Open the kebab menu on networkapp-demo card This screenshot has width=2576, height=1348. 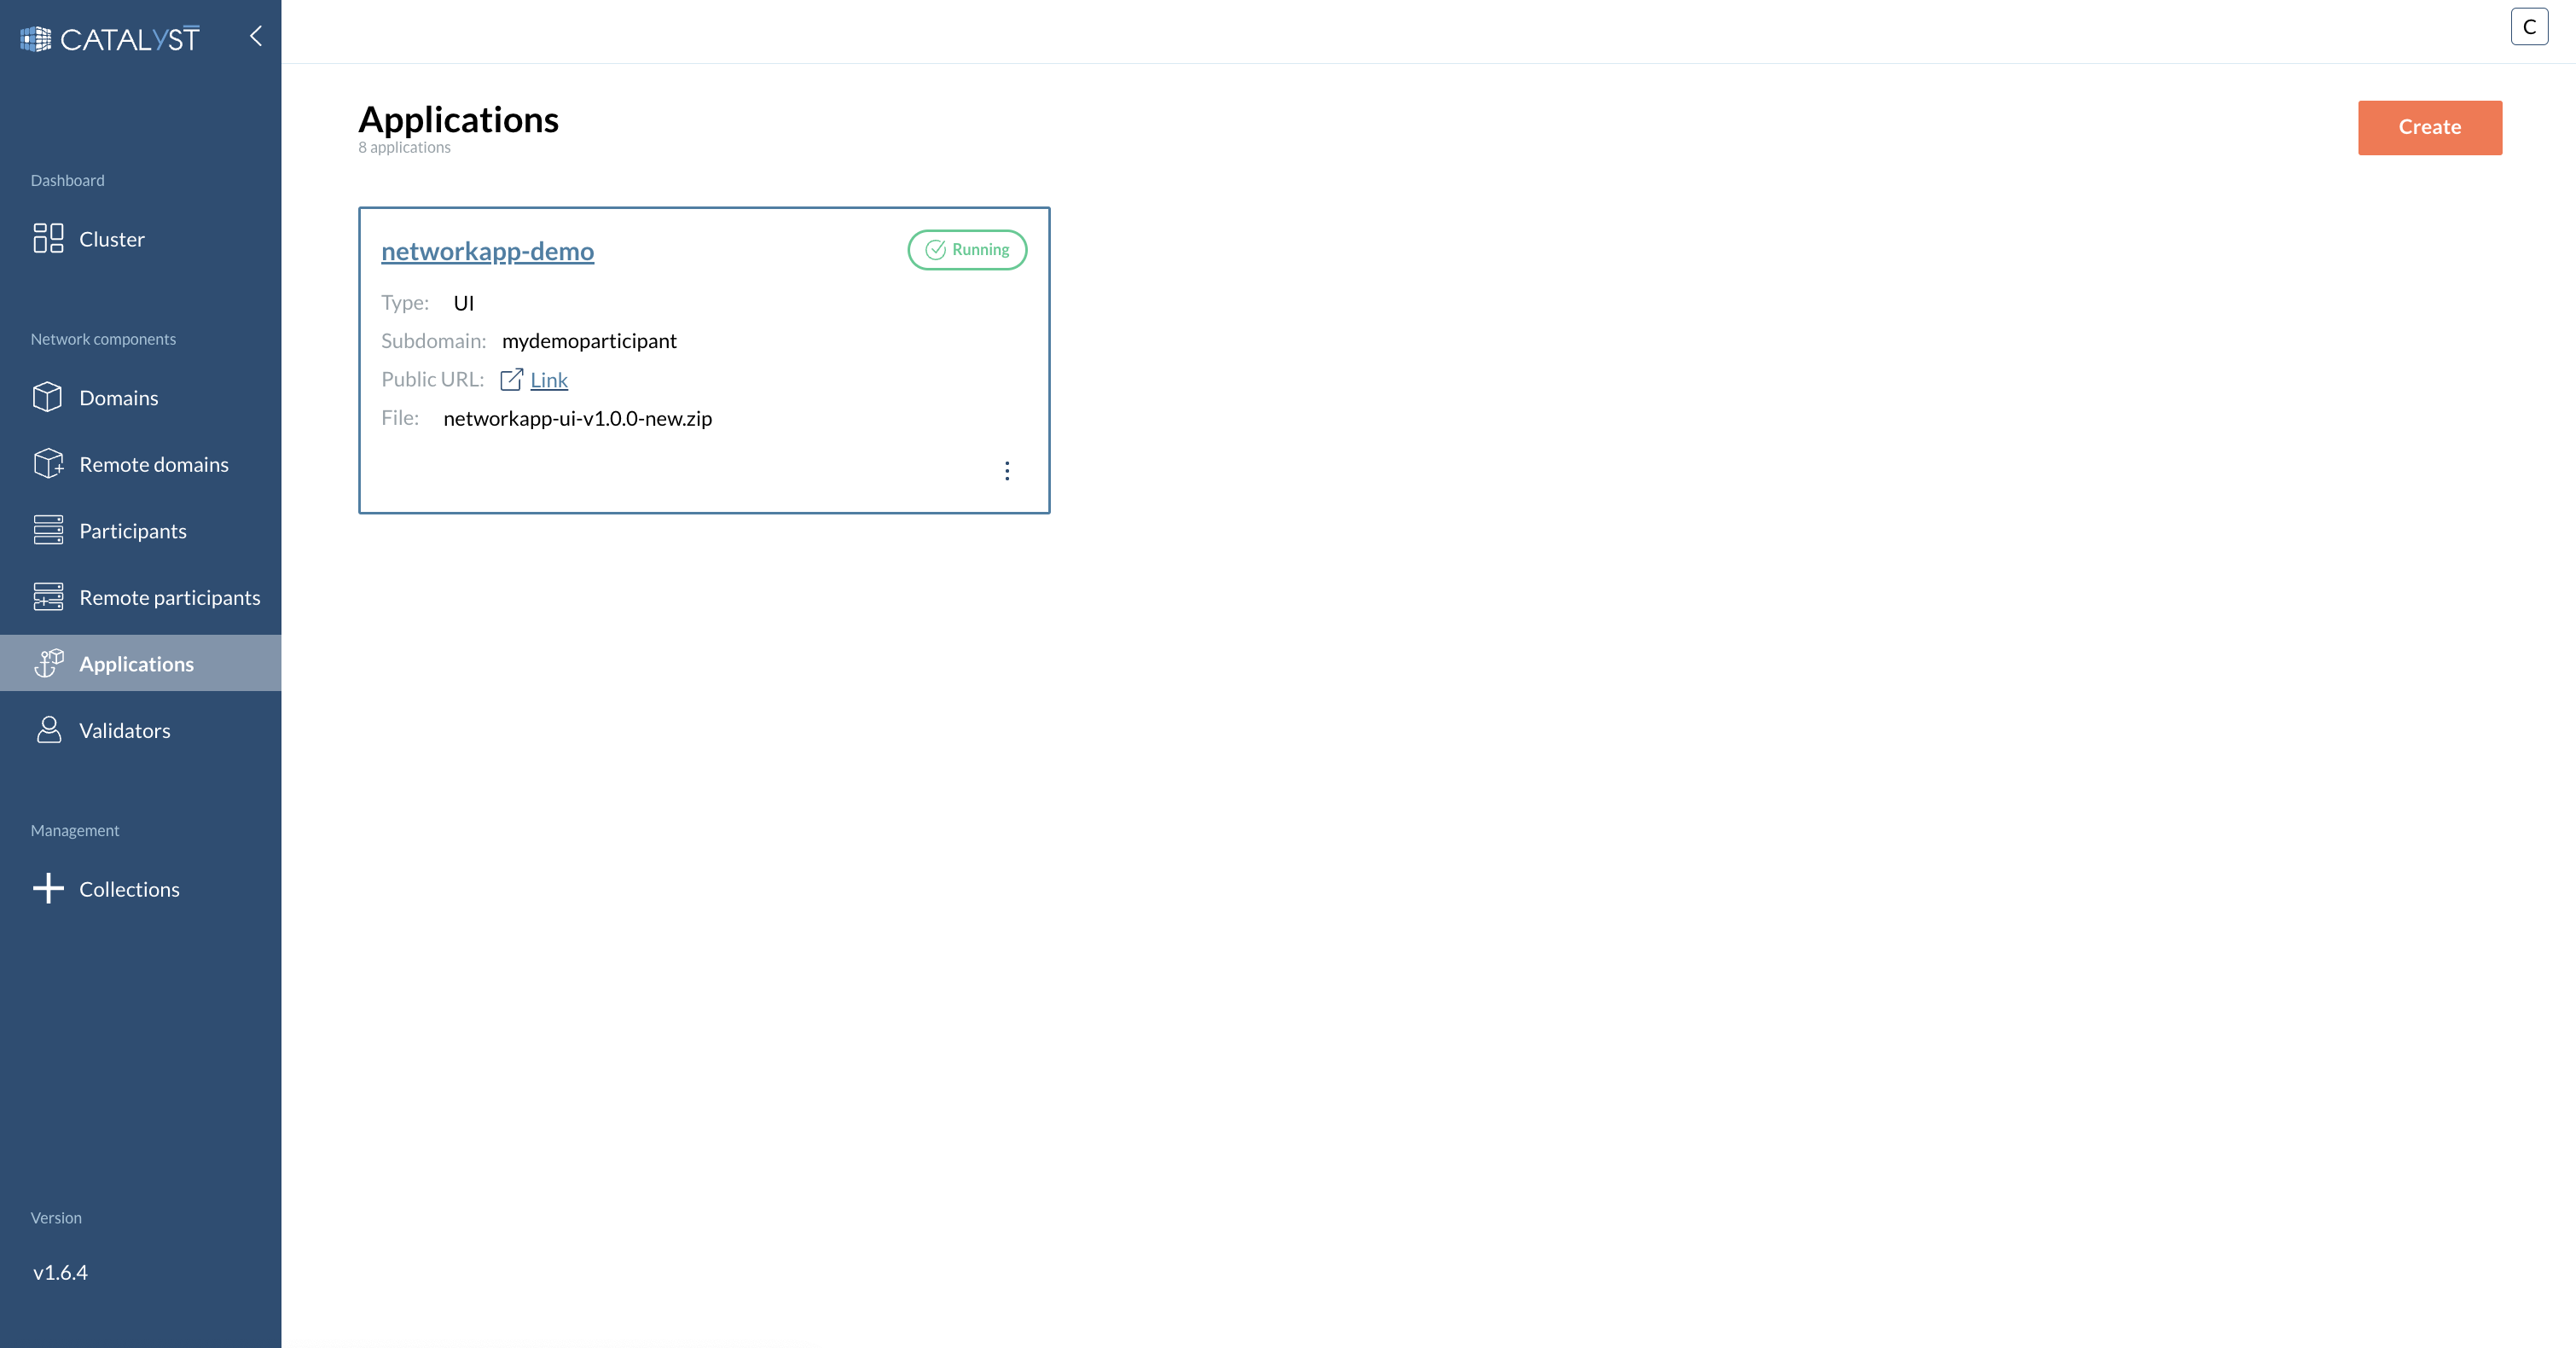click(x=1007, y=470)
